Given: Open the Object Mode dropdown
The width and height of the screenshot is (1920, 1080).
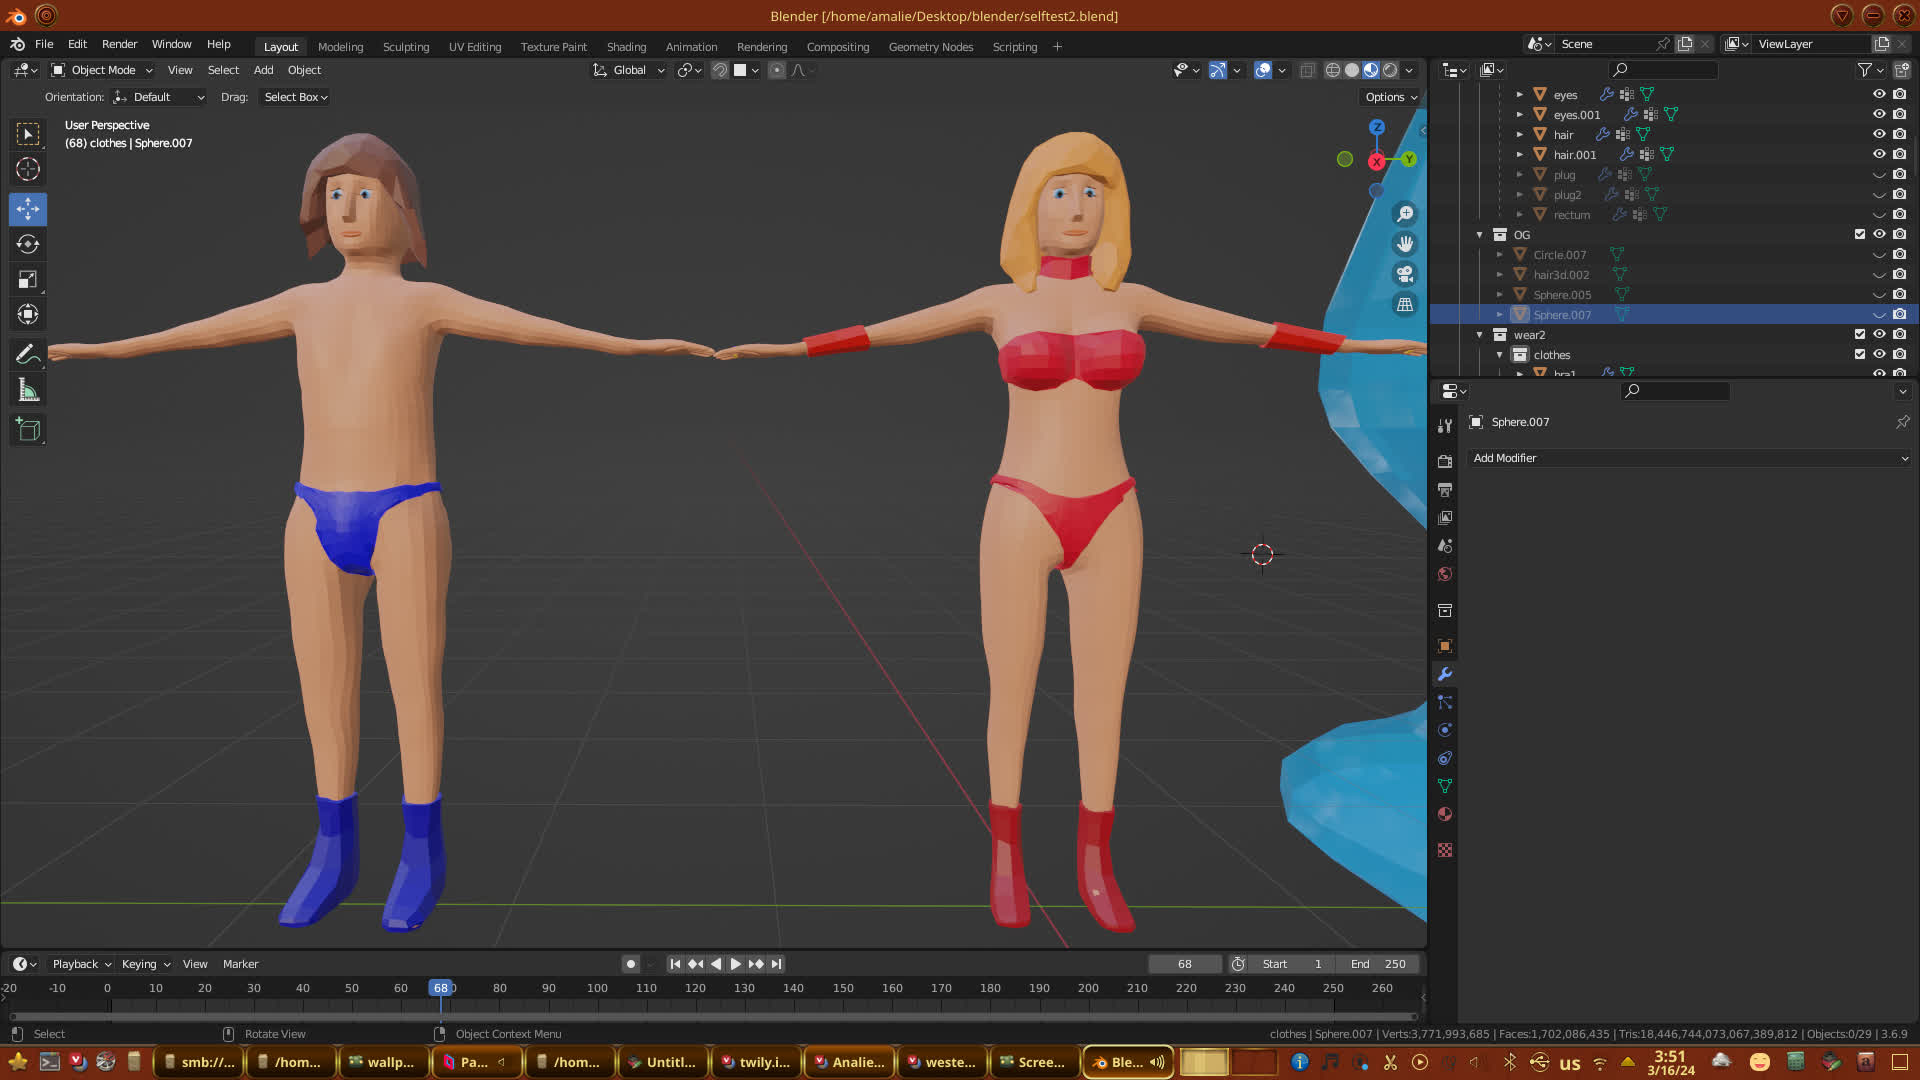Looking at the screenshot, I should point(102,70).
